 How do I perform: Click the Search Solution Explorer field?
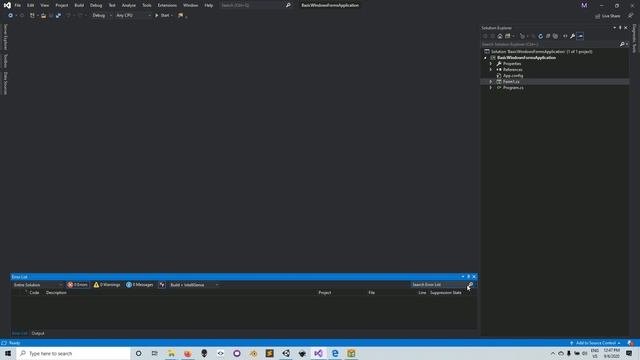tap(549, 44)
